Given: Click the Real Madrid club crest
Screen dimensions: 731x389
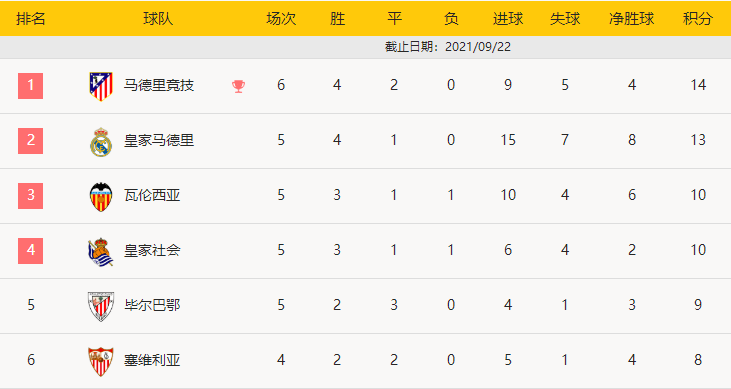Looking at the screenshot, I should click(x=101, y=141).
